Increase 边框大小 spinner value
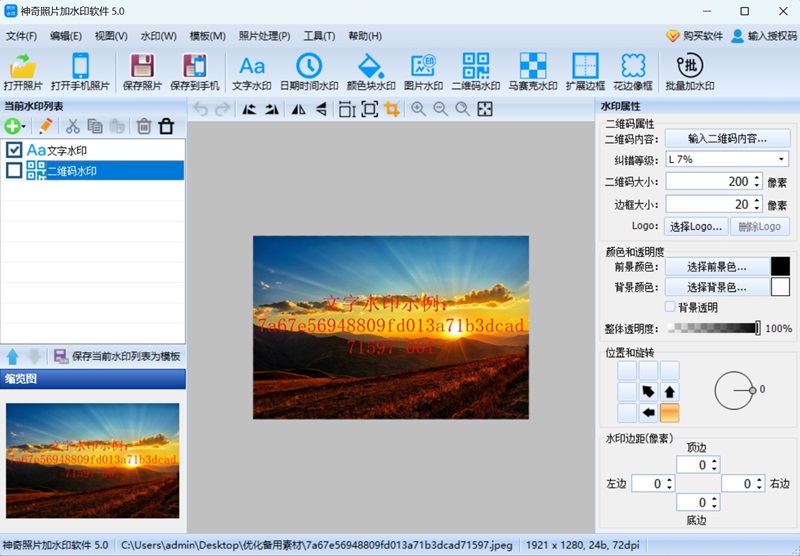Screen dimensions: 800x556 click(757, 200)
